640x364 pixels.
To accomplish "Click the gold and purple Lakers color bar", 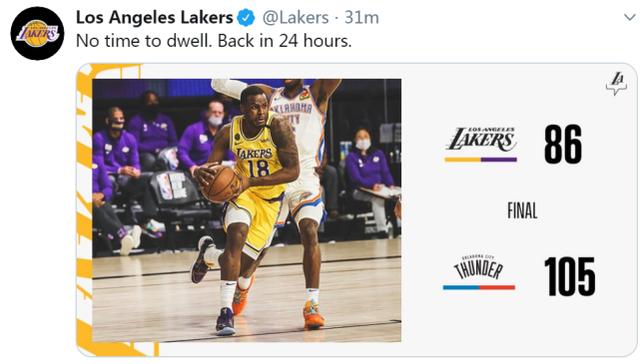I will pos(481,160).
